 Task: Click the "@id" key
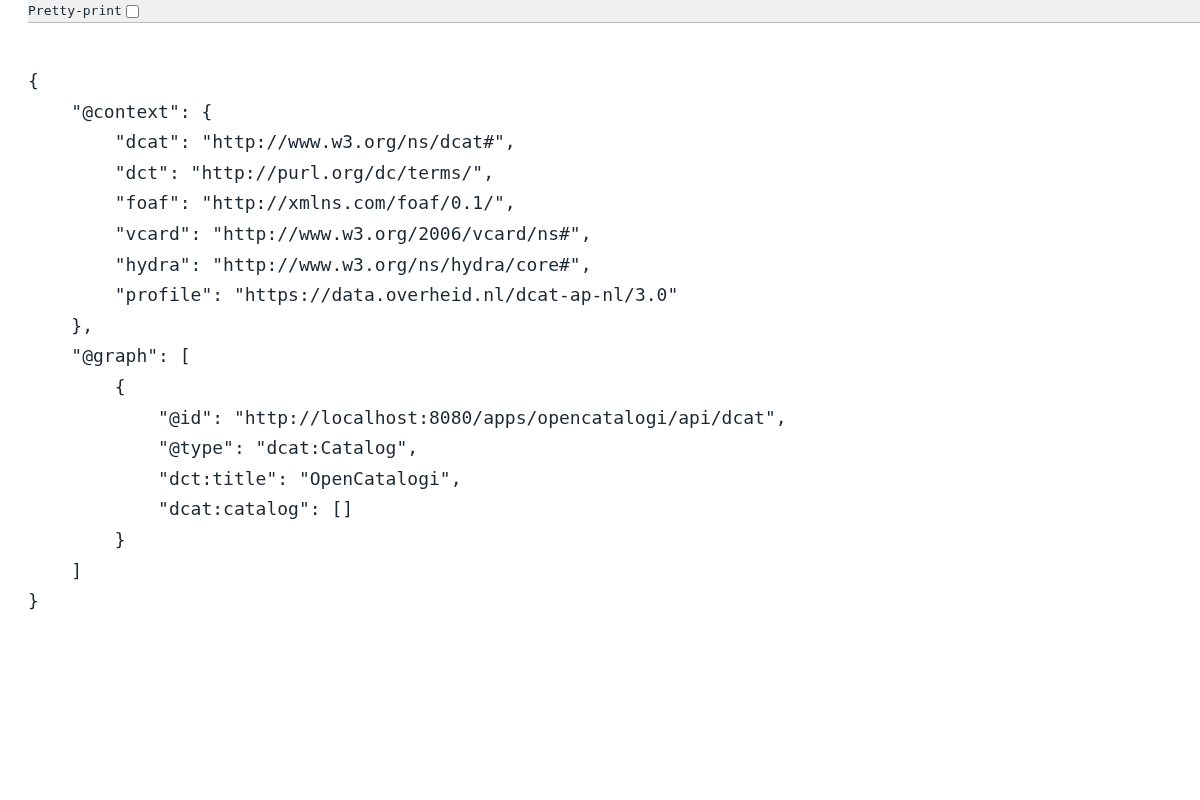(185, 418)
